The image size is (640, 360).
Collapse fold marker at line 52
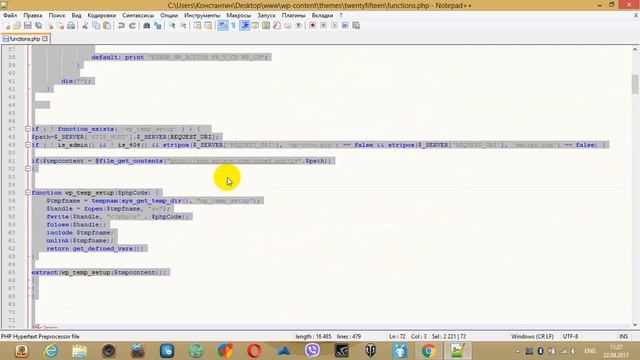[x=28, y=169]
